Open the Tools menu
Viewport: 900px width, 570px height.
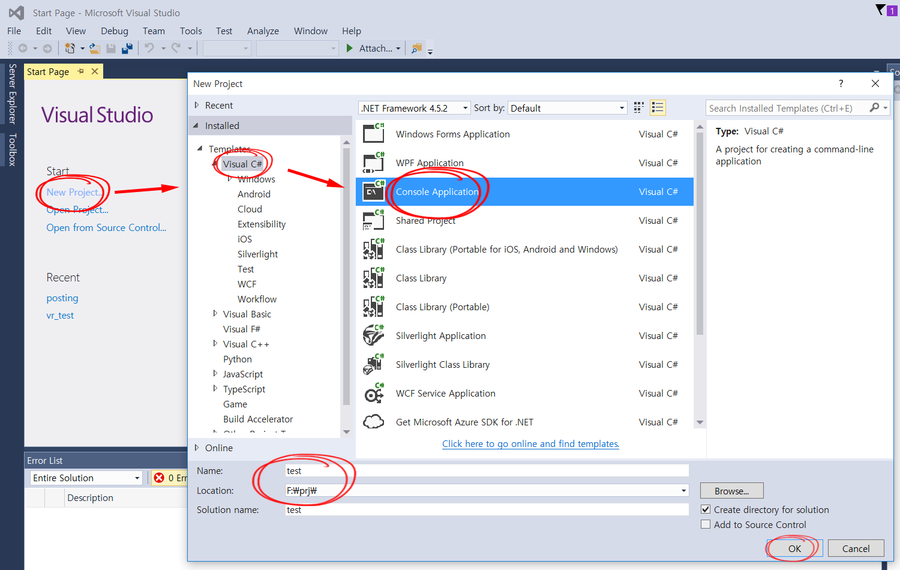coord(191,31)
